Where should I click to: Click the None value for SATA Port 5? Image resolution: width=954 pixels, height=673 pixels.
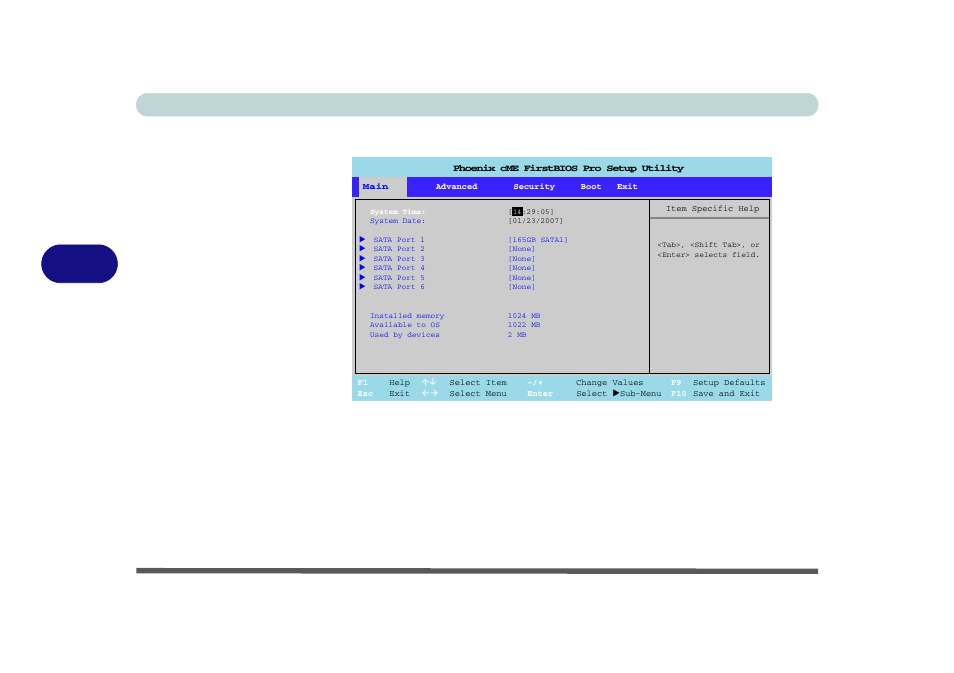click(x=521, y=277)
